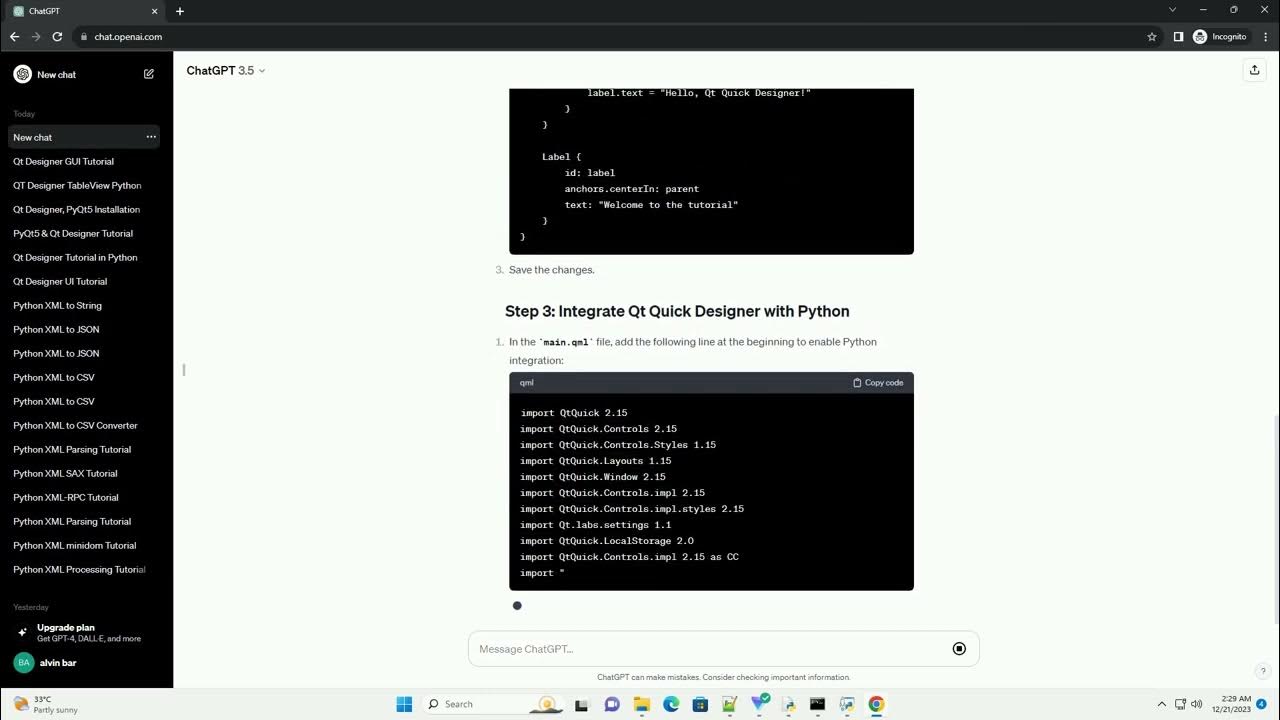Open Python XML SAX Tutorial chat
1280x720 pixels.
(65, 473)
